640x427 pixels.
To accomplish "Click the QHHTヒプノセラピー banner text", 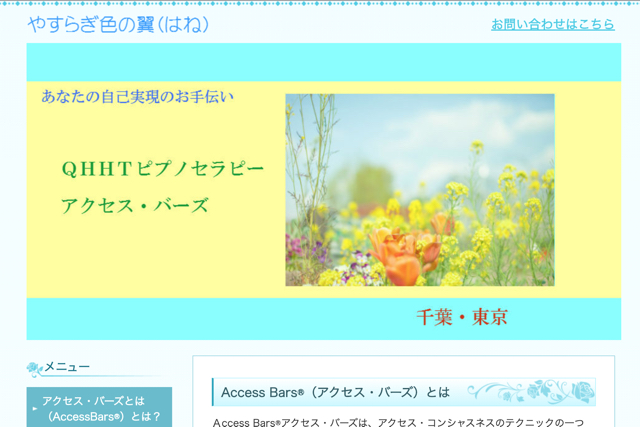I will 162,169.
